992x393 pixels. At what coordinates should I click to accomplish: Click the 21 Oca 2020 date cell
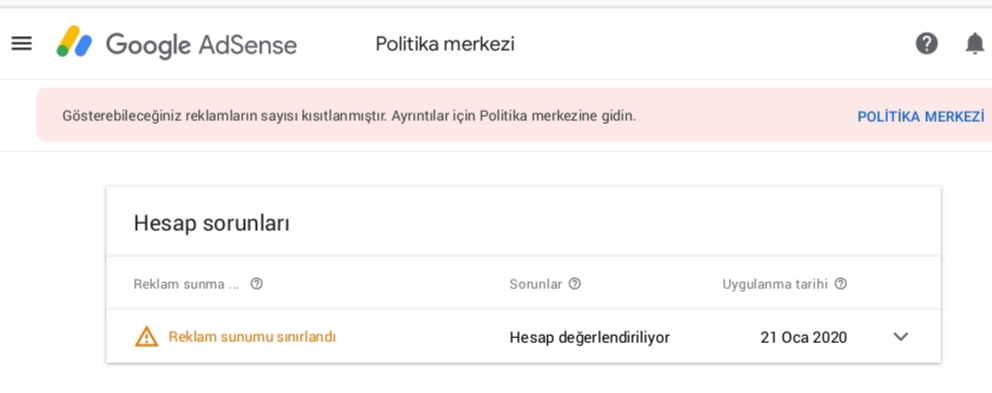coord(803,337)
